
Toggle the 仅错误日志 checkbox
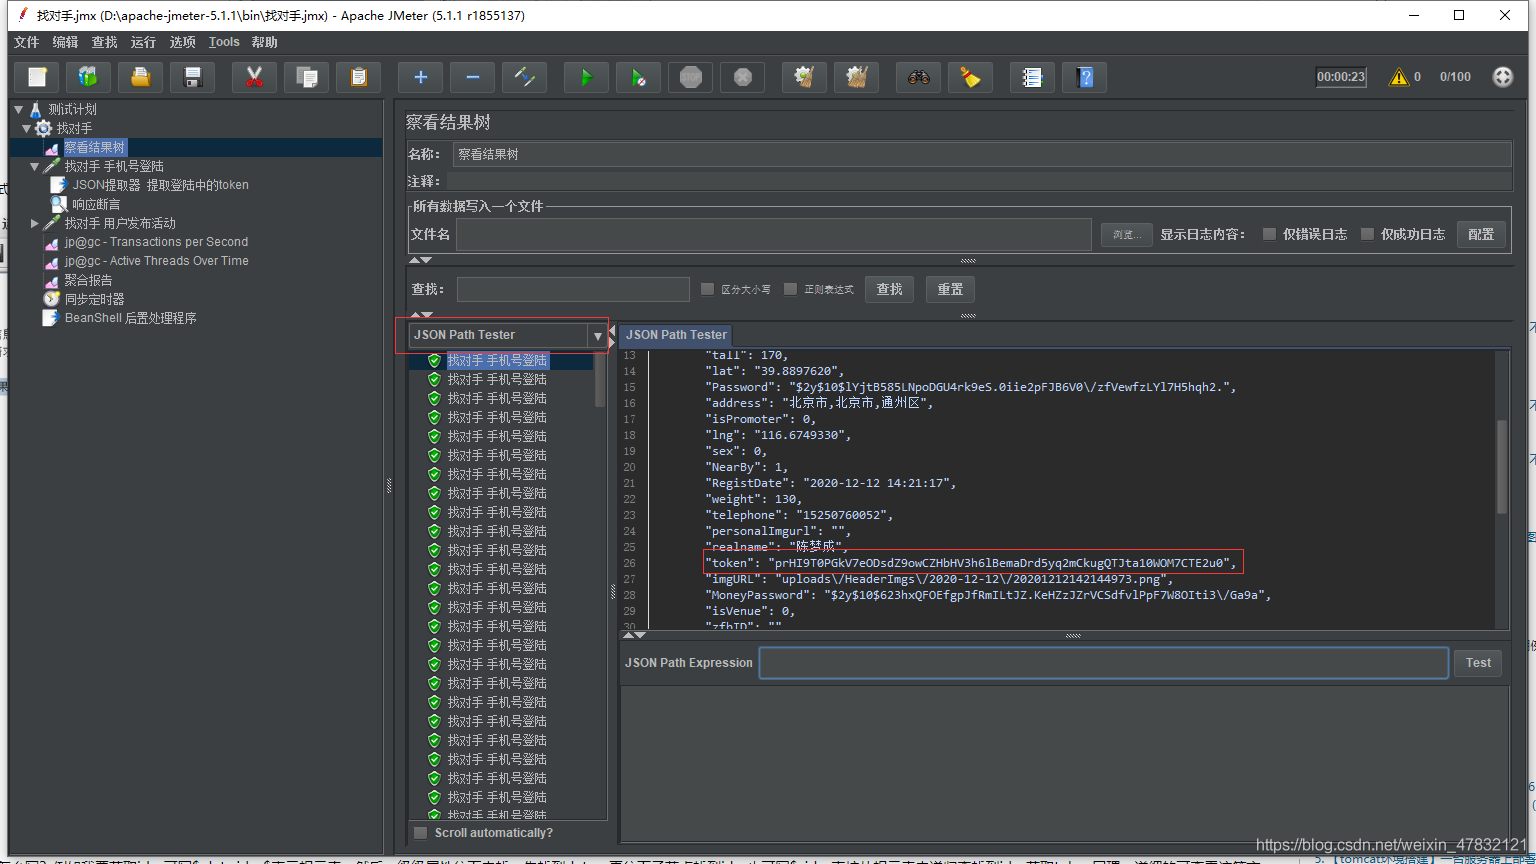[x=1269, y=234]
